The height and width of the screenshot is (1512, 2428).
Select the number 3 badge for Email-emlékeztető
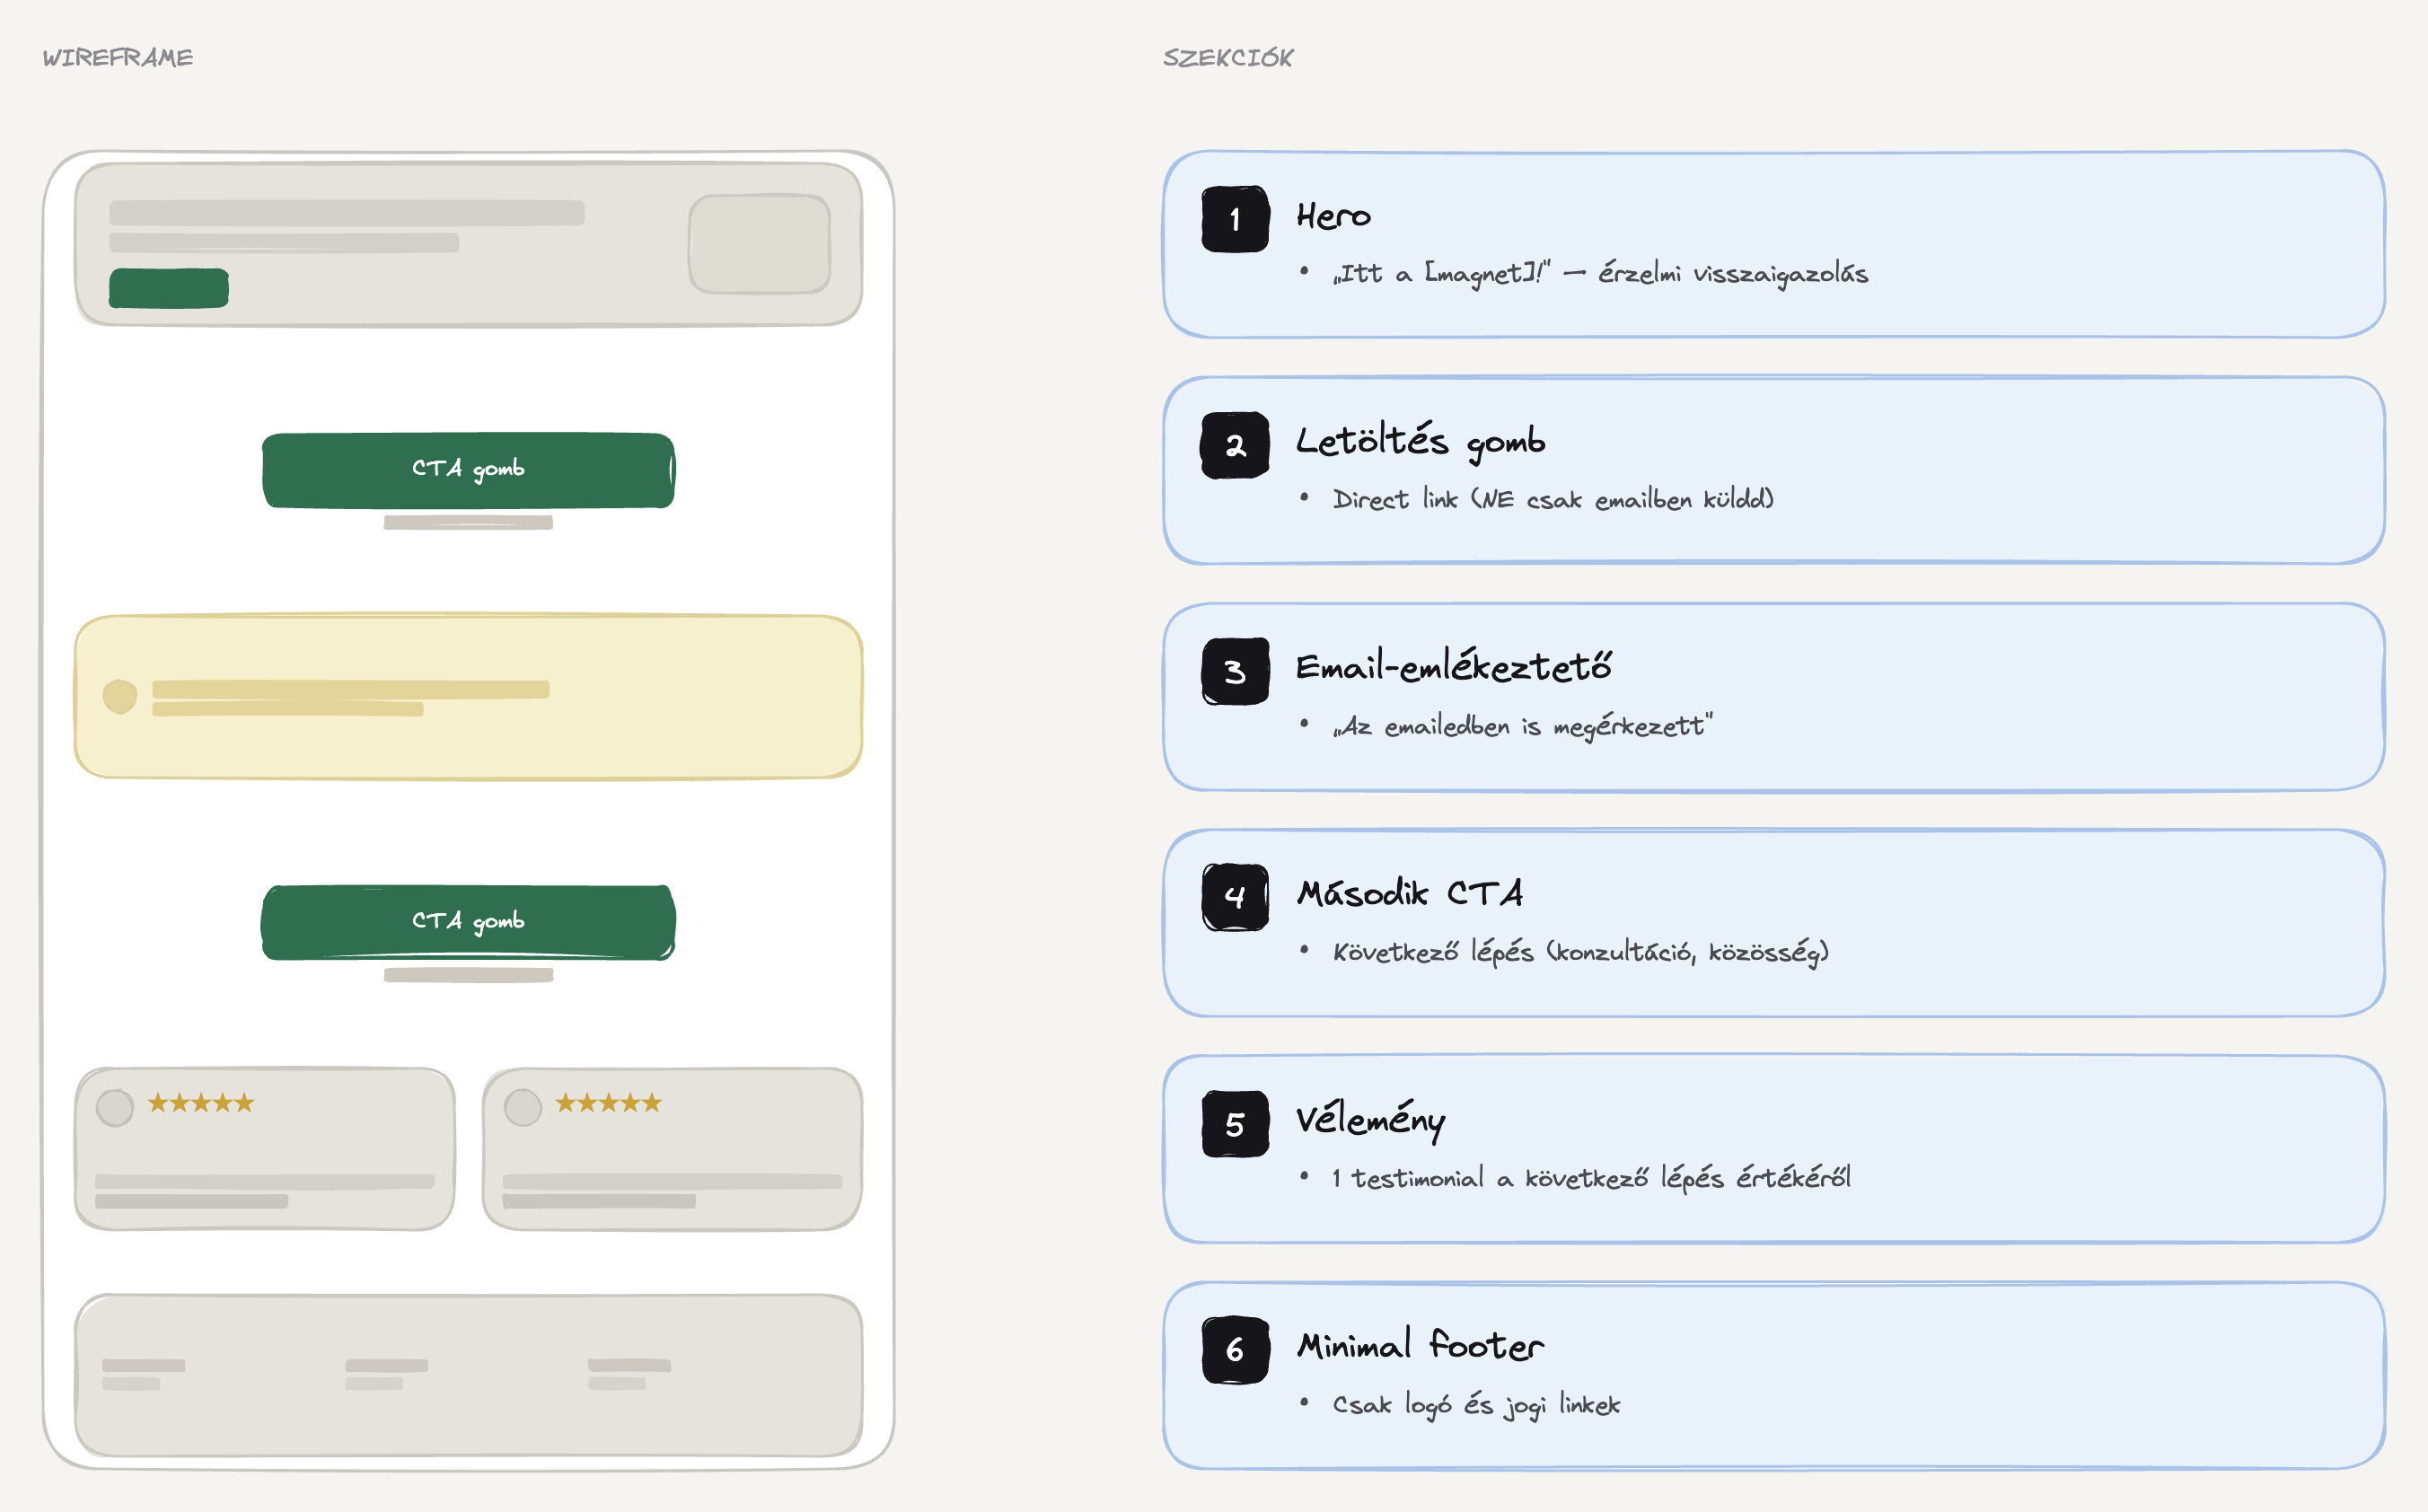[x=1235, y=671]
